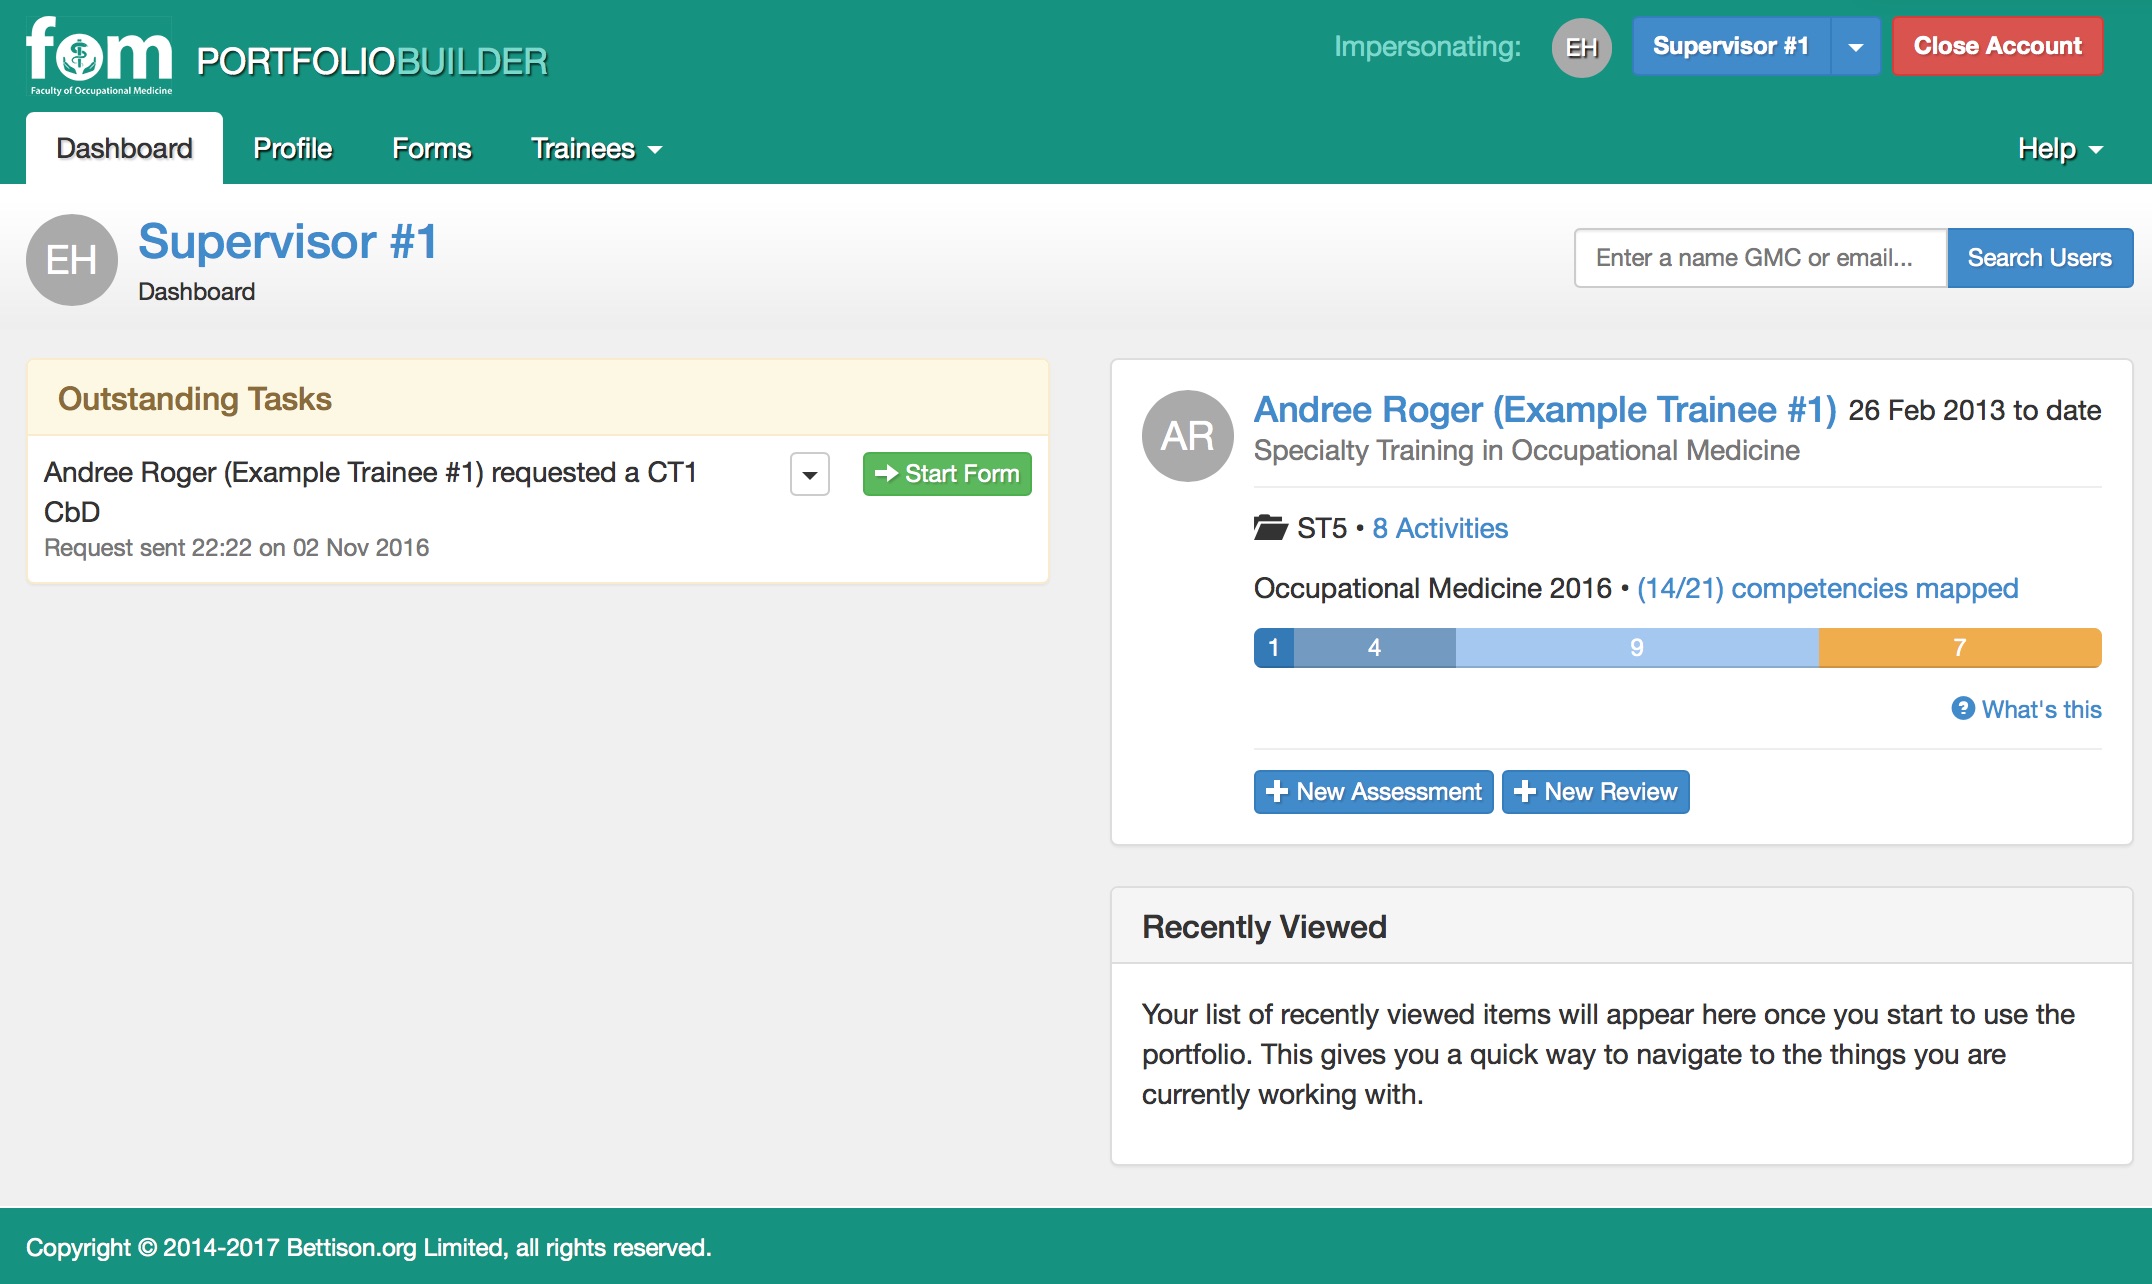Screen dimensions: 2152x1284
Task: Click the red Close Account button
Action: point(1998,46)
